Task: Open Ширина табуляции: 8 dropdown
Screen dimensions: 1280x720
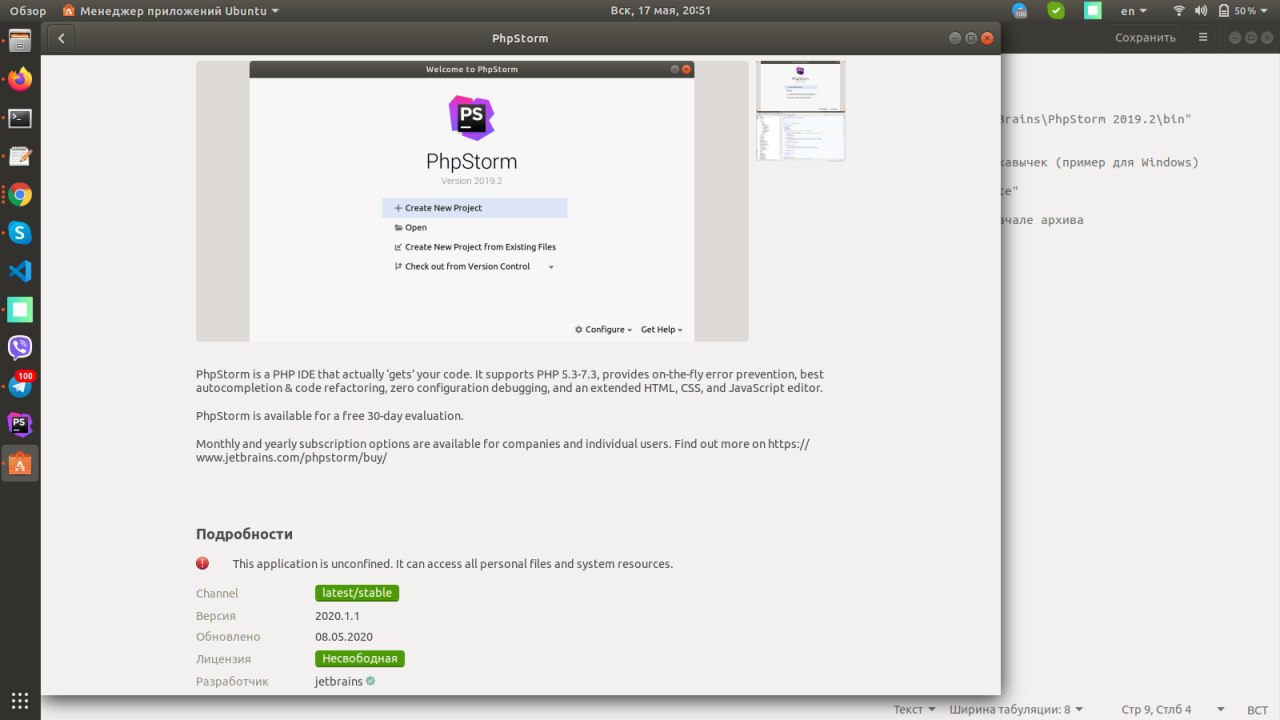Action: point(1016,709)
